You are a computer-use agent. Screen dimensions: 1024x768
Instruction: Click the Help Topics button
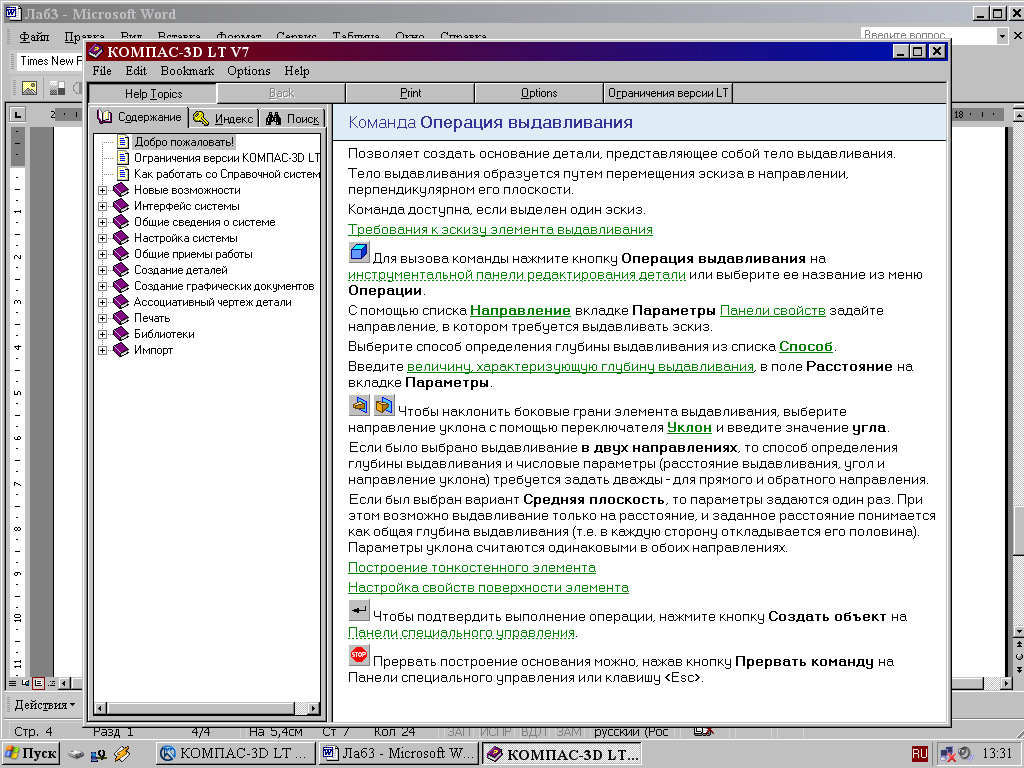pyautogui.click(x=153, y=93)
